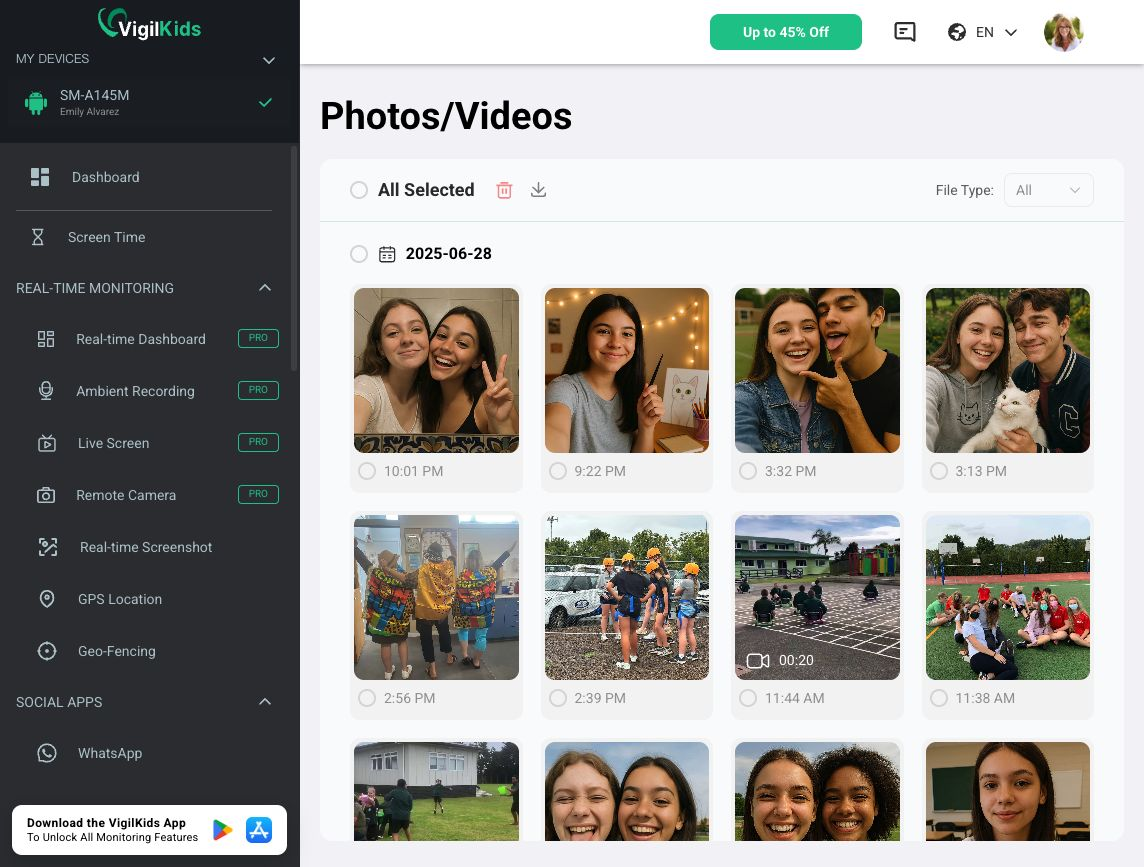Play the 00:20 video thumbnail
This screenshot has height=867, width=1144.
coord(817,597)
